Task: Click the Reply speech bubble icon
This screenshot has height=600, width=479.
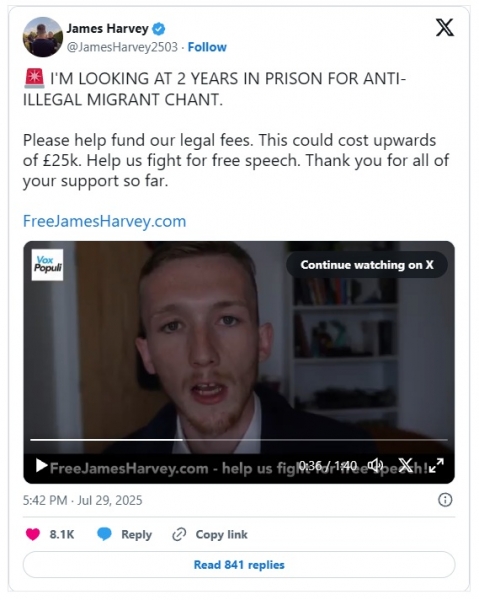Action: tap(104, 534)
